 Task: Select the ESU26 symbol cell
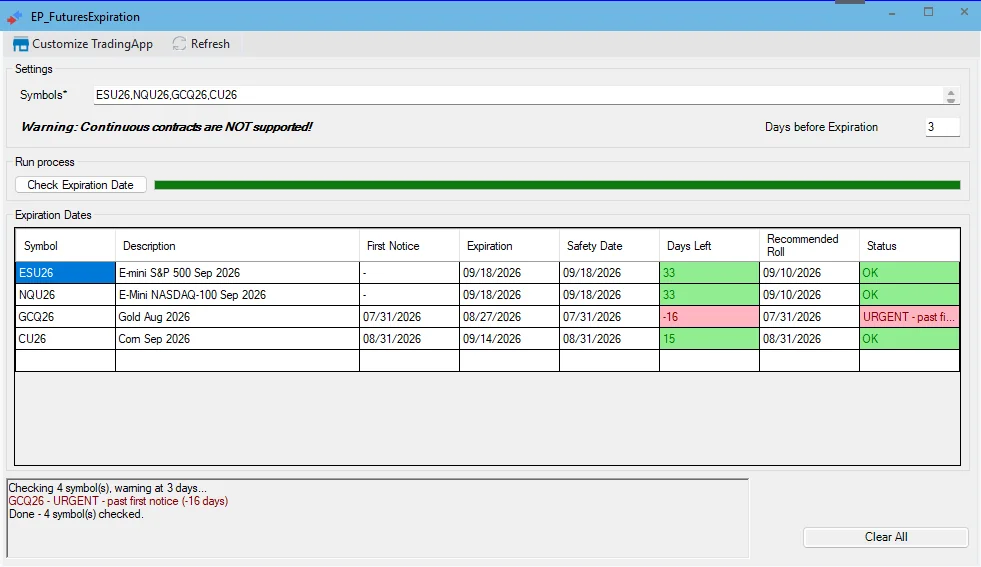coord(65,273)
